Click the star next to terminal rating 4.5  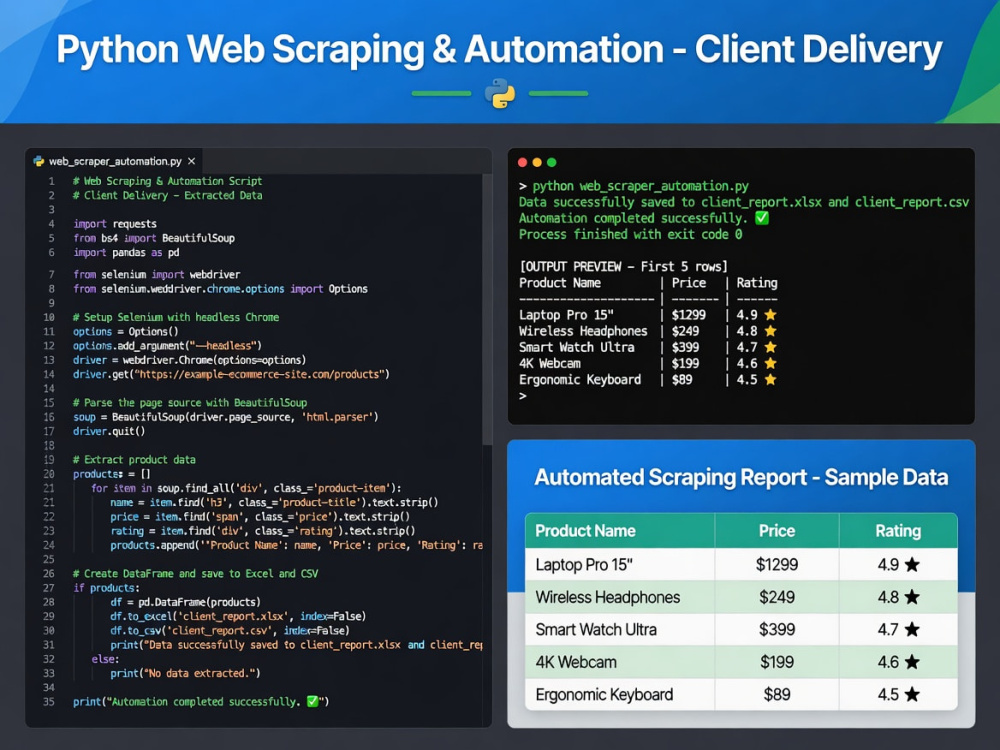(x=770, y=379)
